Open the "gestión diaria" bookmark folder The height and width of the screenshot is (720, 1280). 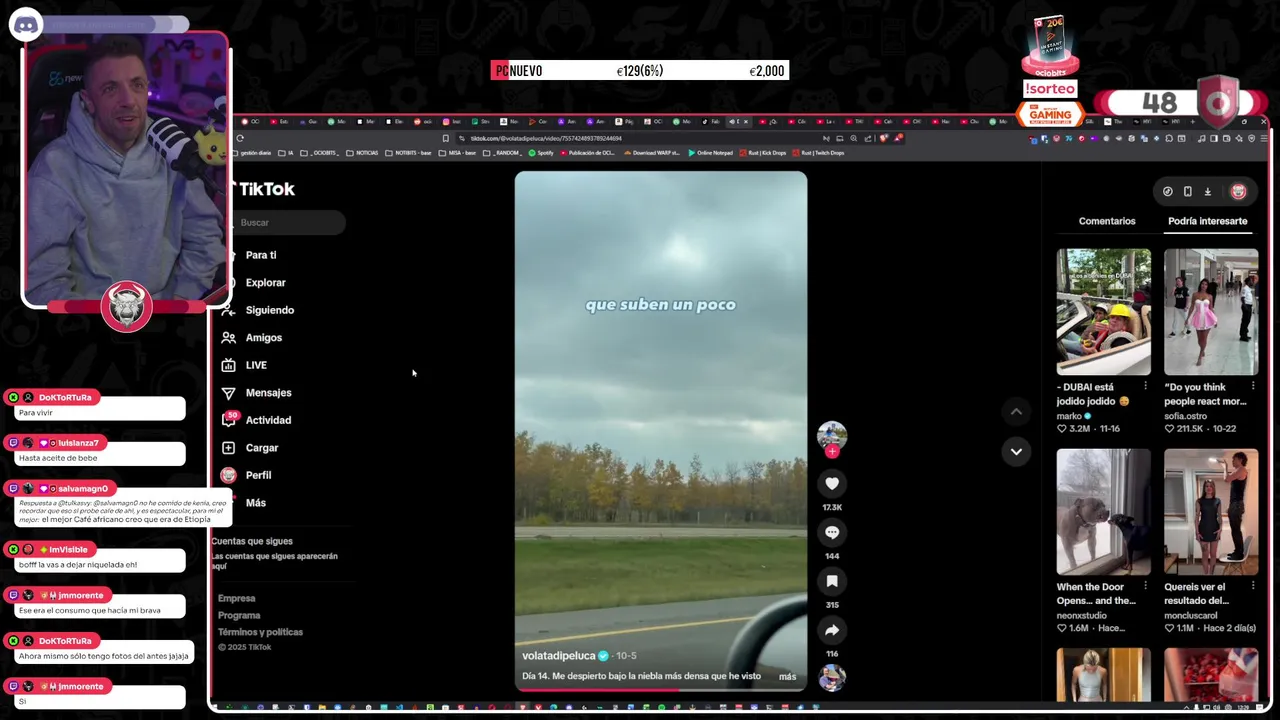point(252,153)
